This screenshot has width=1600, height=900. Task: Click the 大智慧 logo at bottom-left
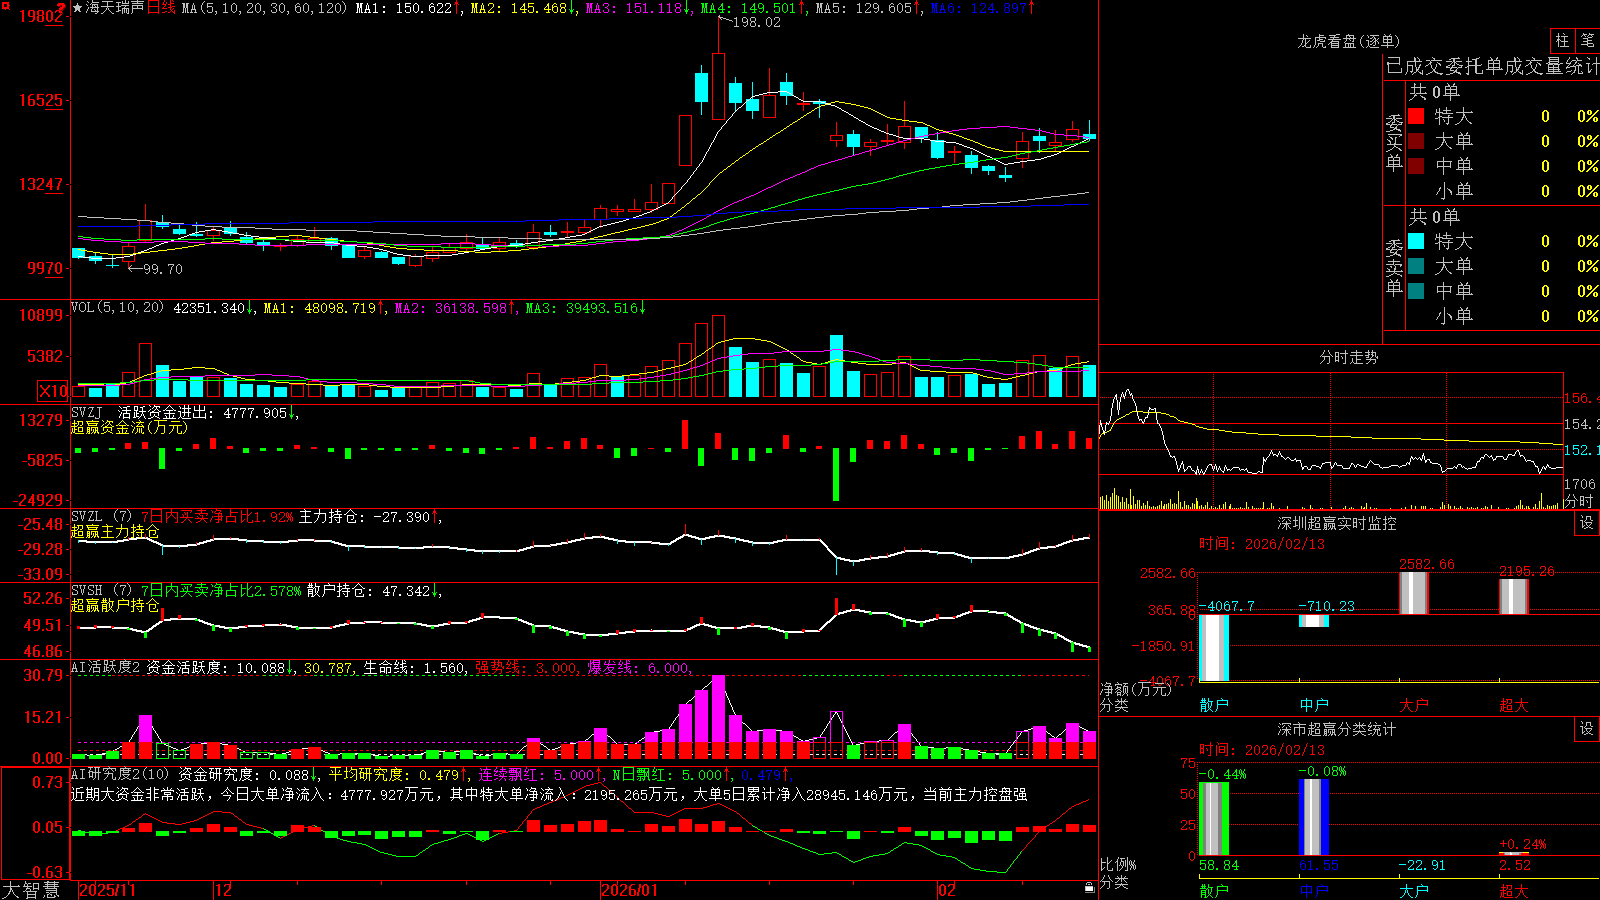[x=31, y=890]
